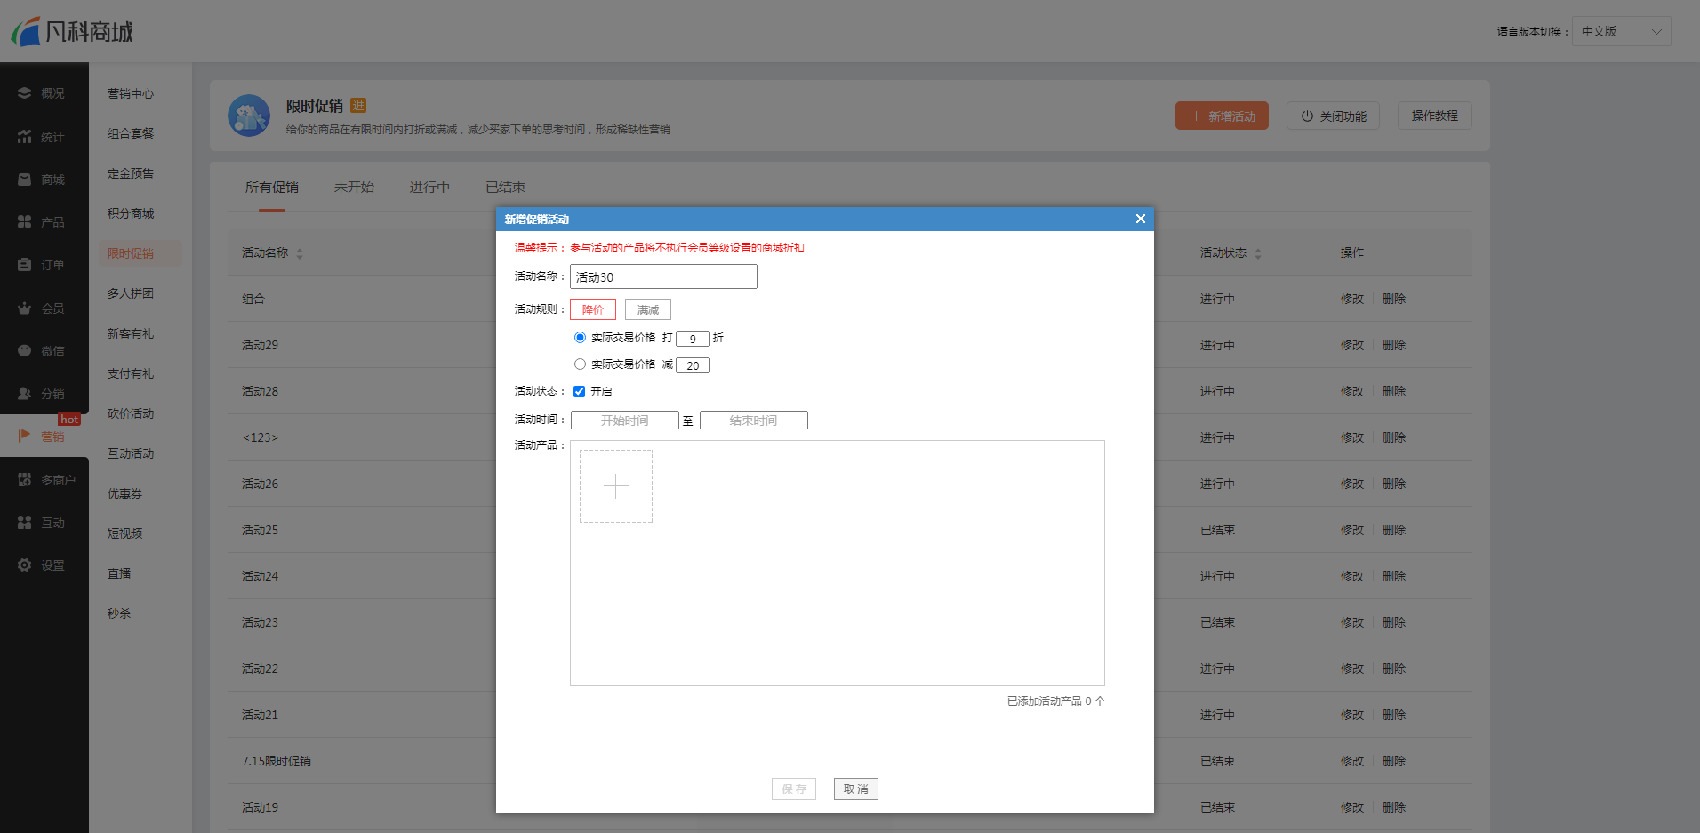Open the 产品 products sidebar icon

tap(24, 222)
